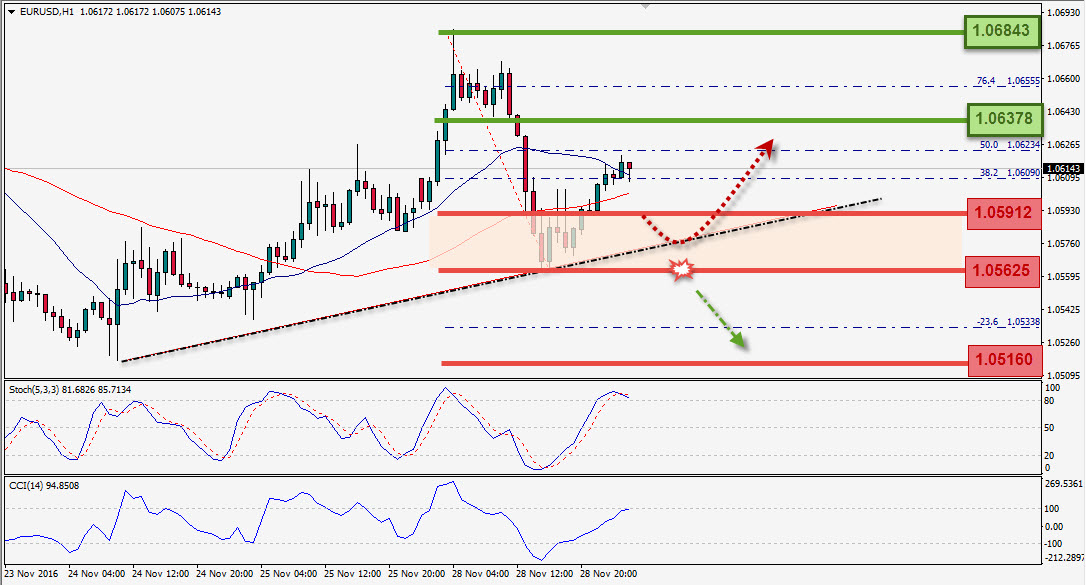1086x585 pixels.
Task: Click price axis value 1.05930
Action: (1063, 210)
